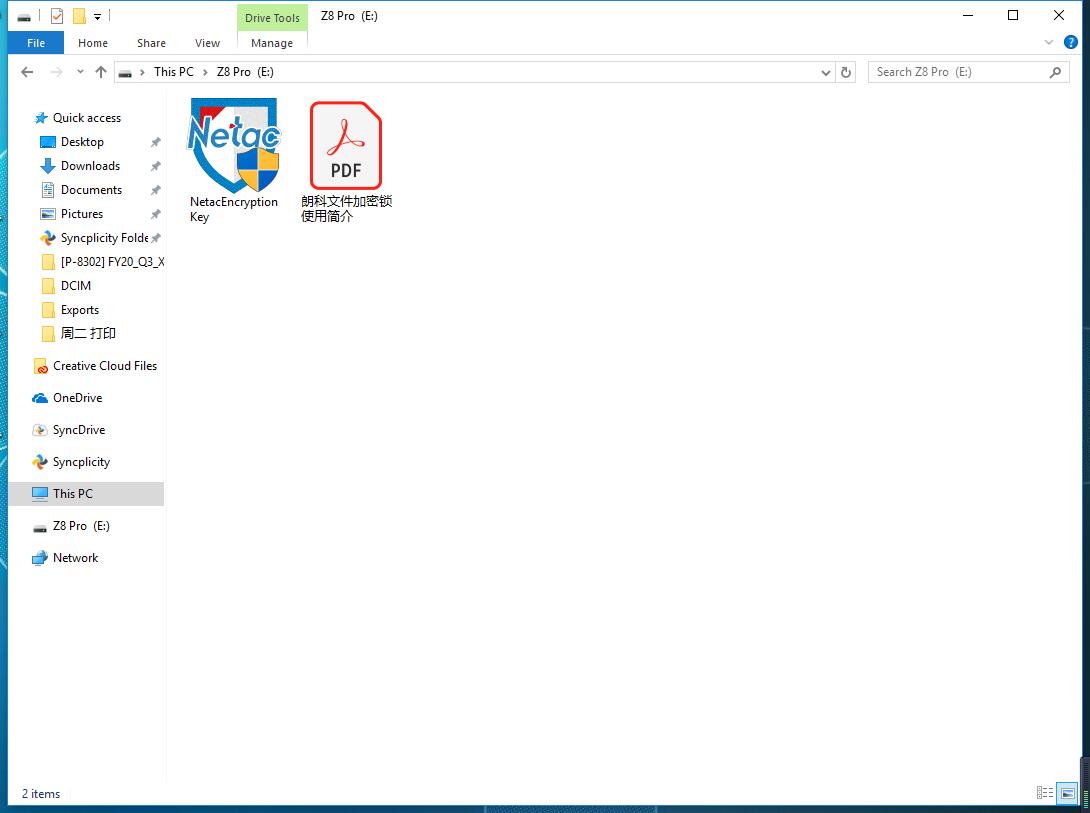This screenshot has height=813, width=1090.
Task: Open [P-8302] FY20_Q3 folder
Action: pos(113,262)
